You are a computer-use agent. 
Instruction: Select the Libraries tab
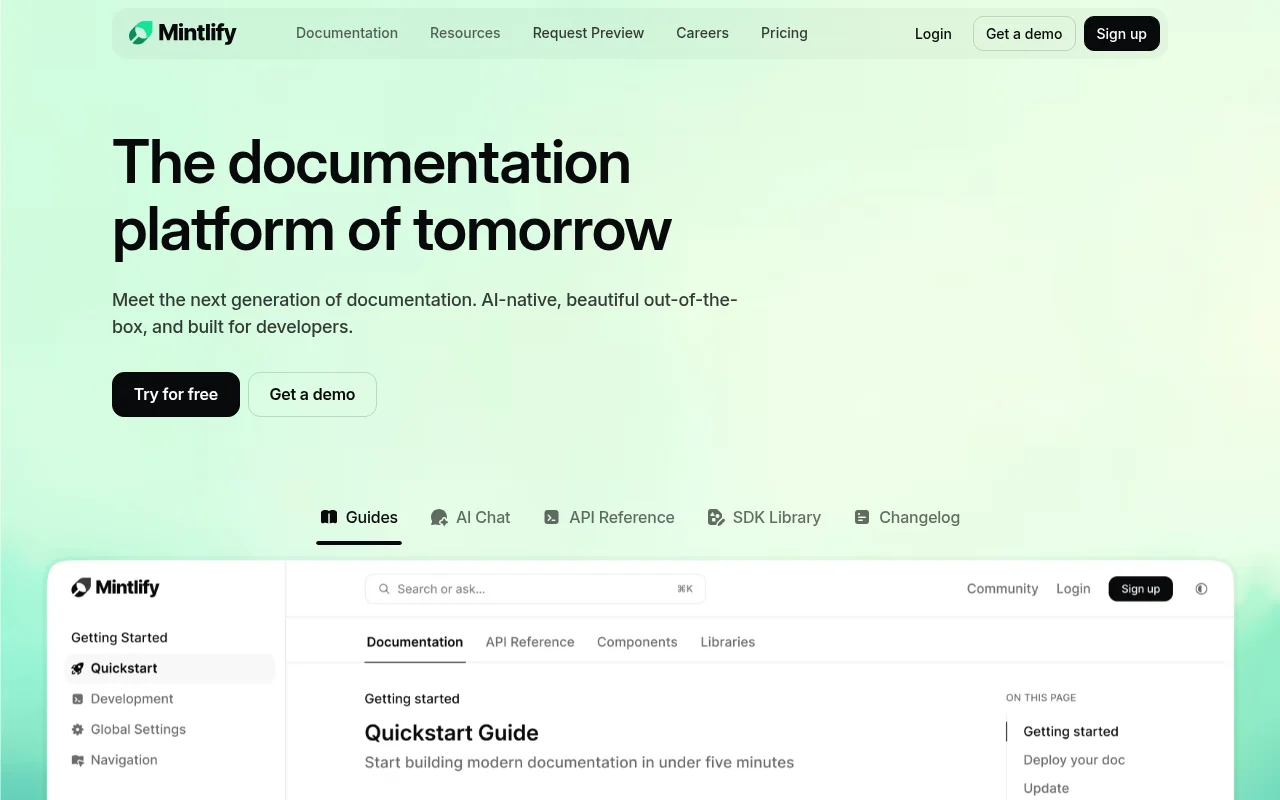pos(727,642)
